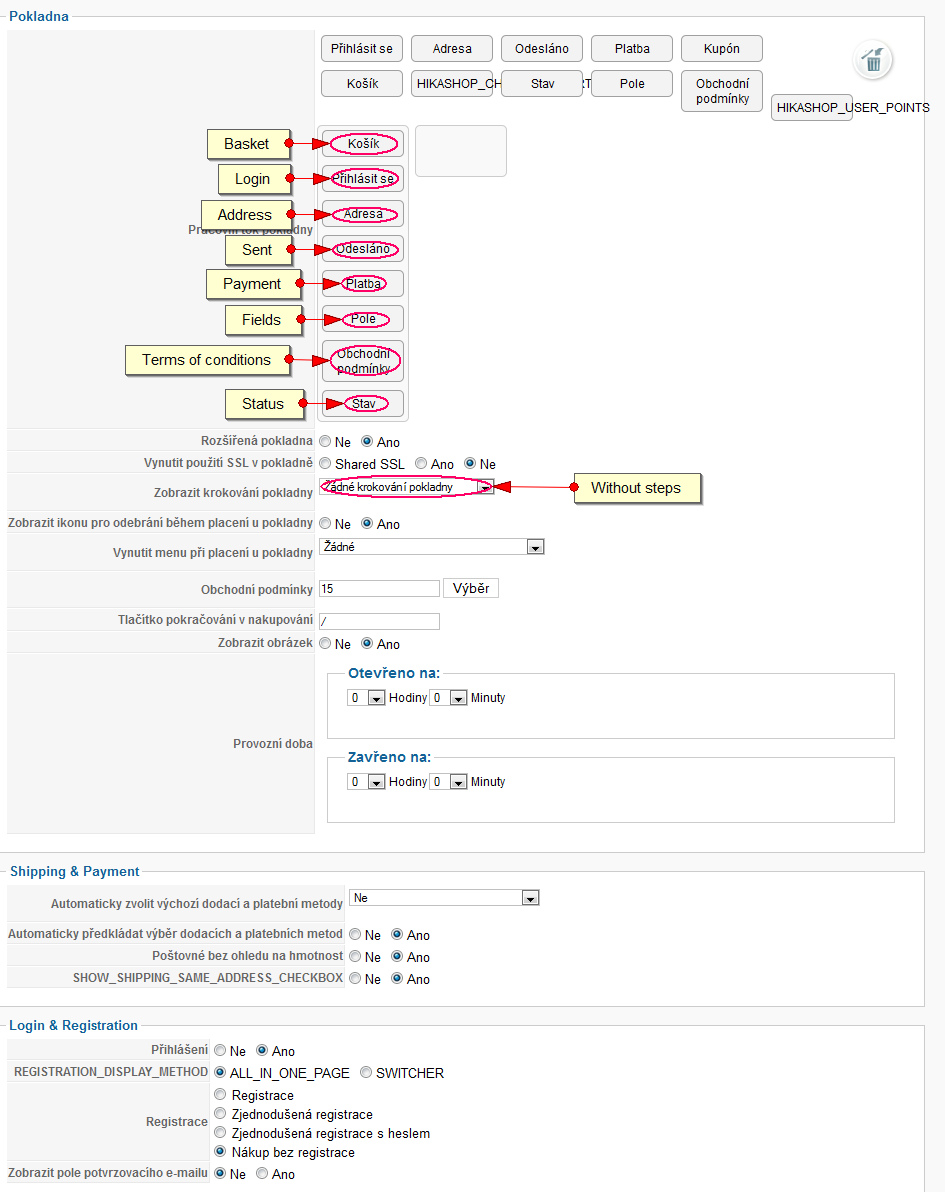The height and width of the screenshot is (1192, 945).
Task: Click the Obchodní podmínky ID input field
Action: point(379,589)
